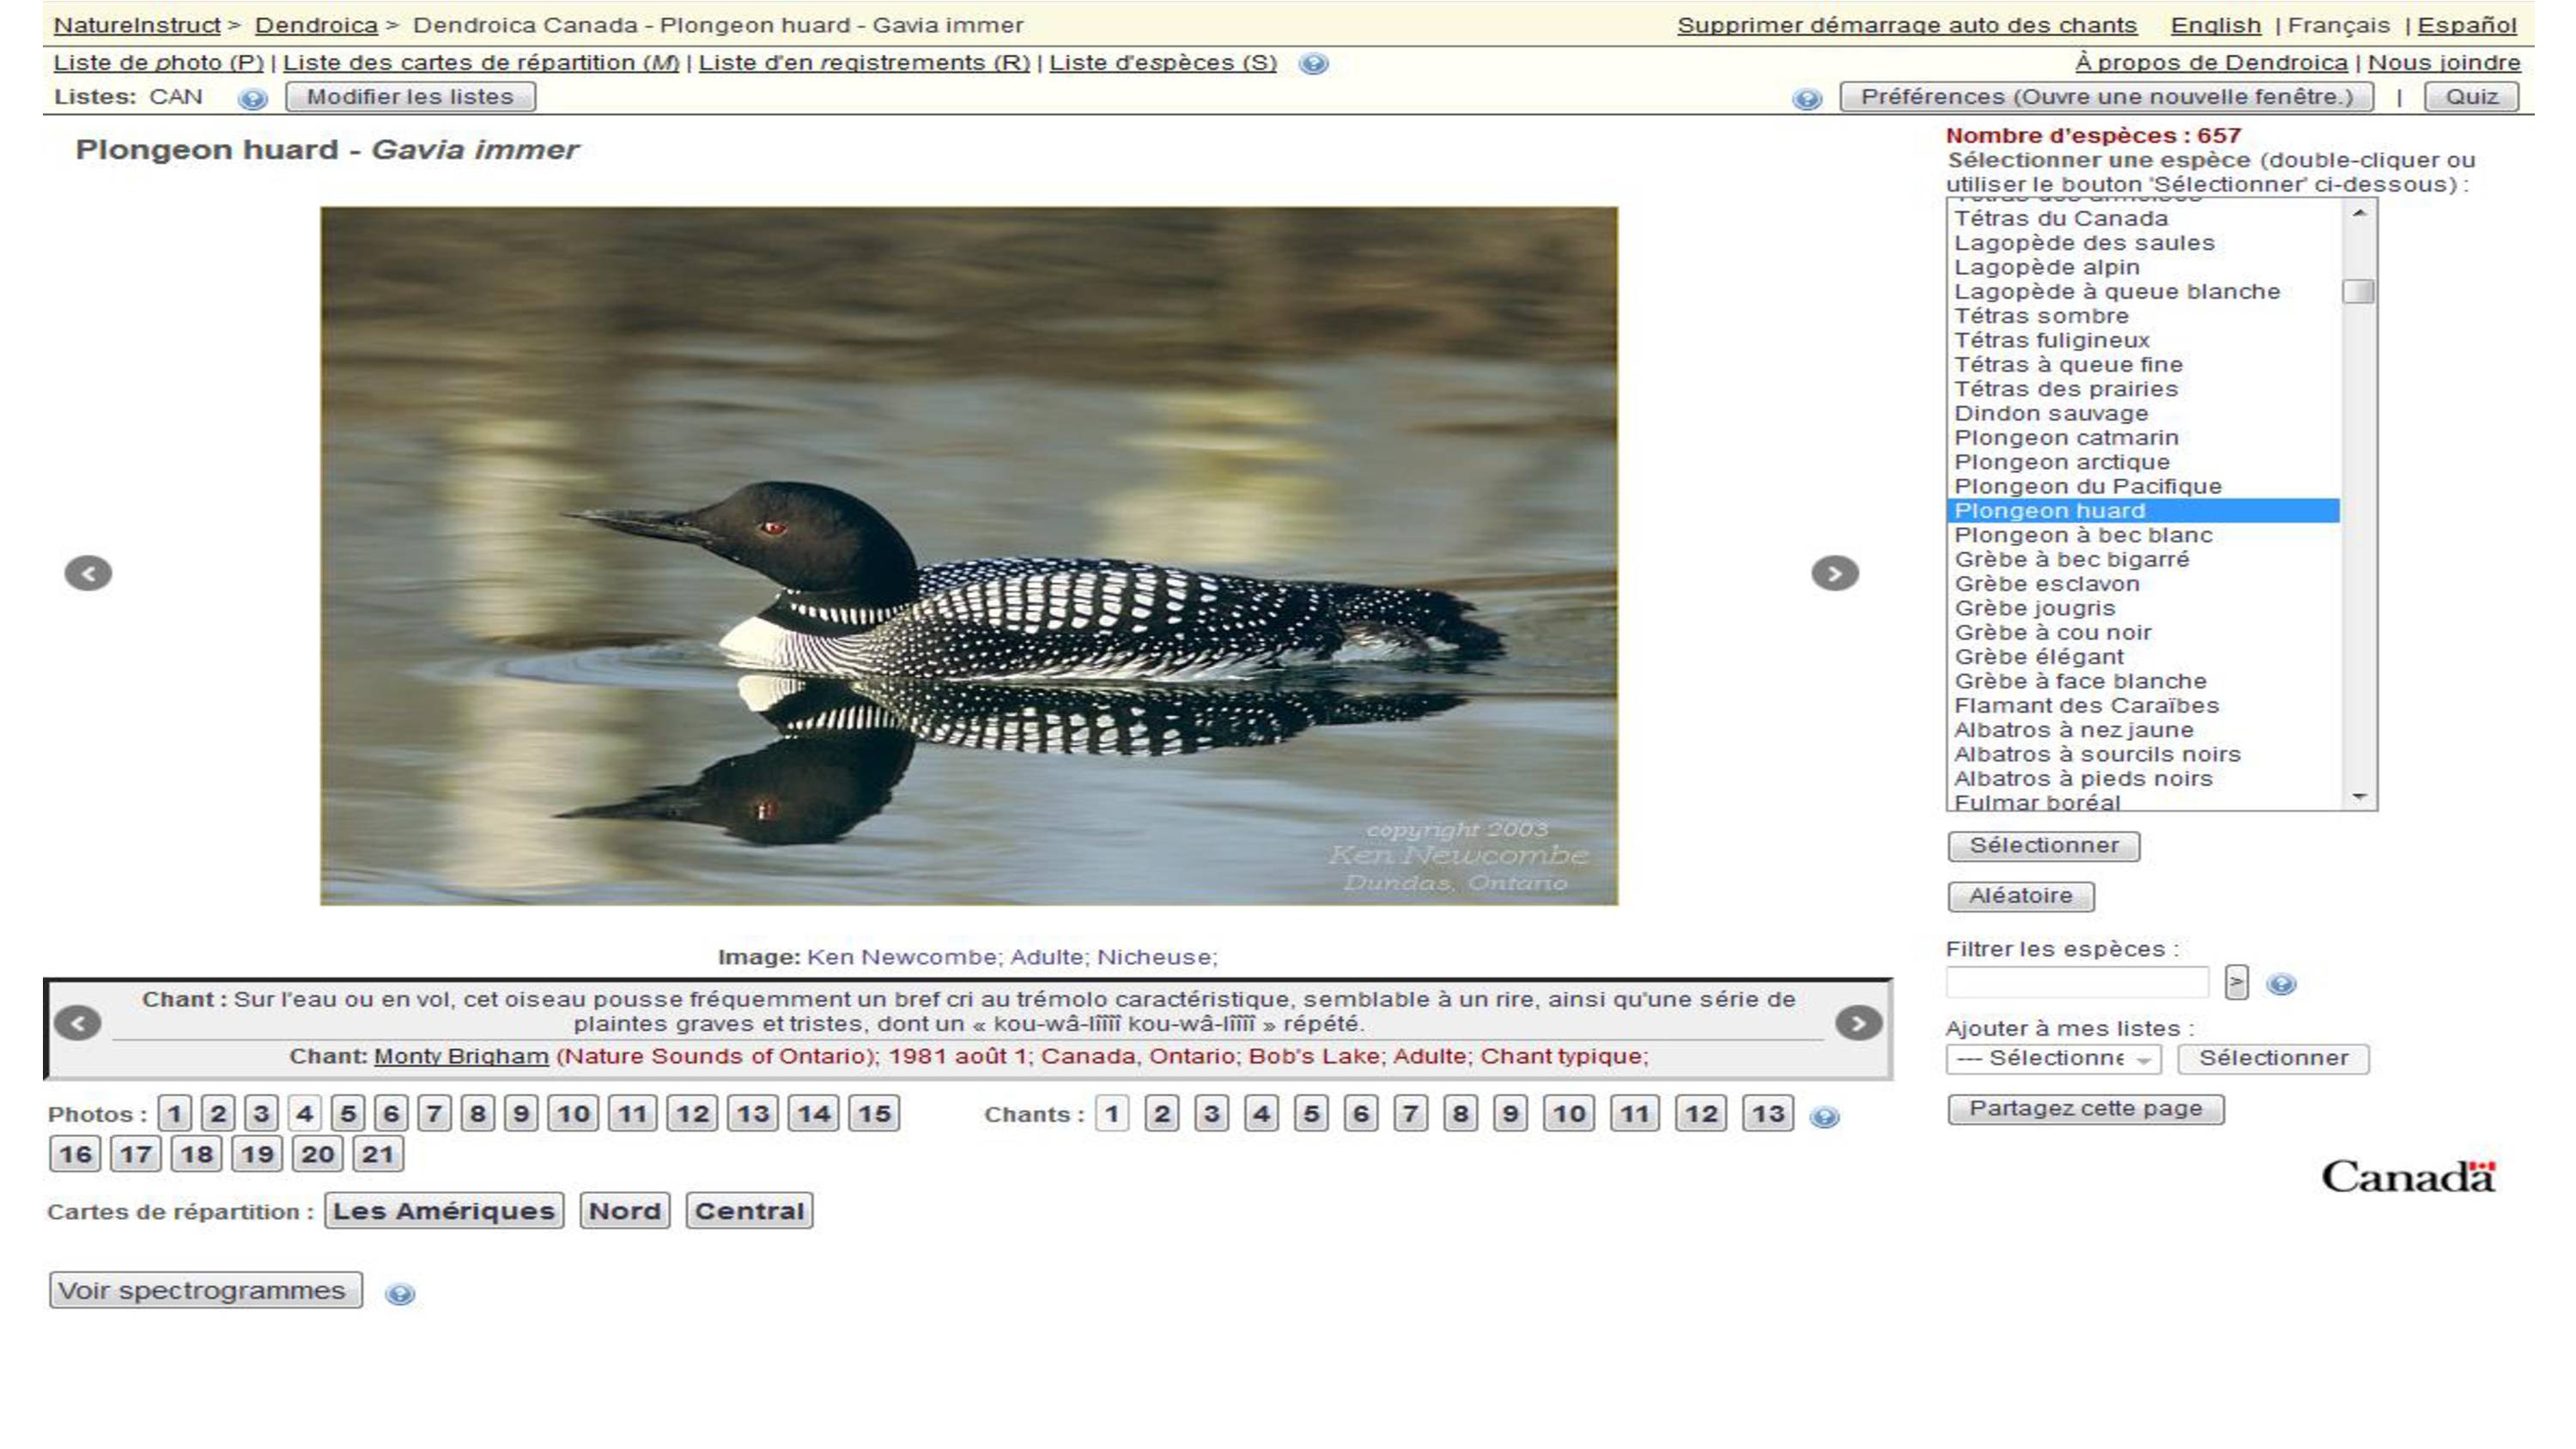
Task: Open Liste de photo (P)
Action: pyautogui.click(x=158, y=63)
